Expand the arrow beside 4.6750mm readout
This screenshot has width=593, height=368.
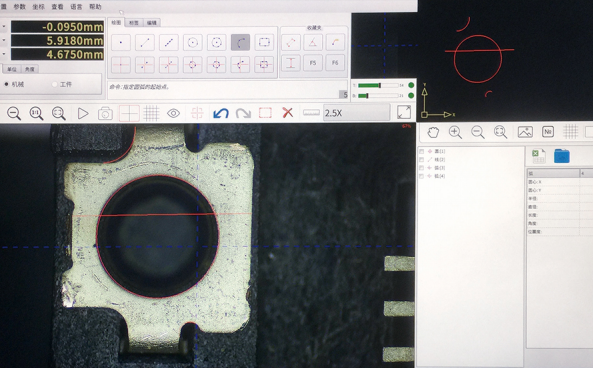click(x=4, y=54)
